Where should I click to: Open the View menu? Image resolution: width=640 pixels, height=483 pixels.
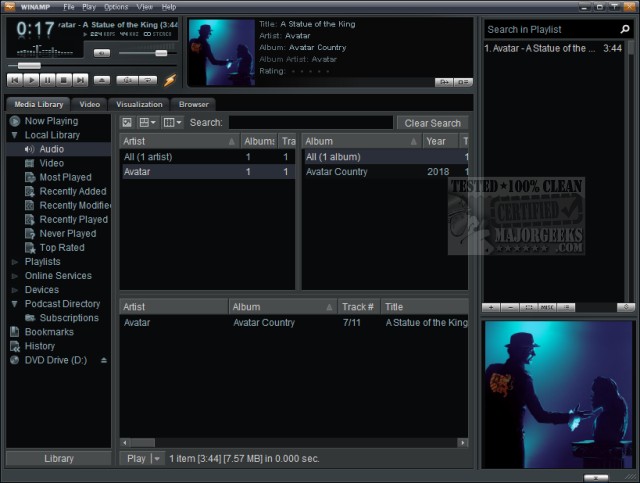pyautogui.click(x=144, y=7)
